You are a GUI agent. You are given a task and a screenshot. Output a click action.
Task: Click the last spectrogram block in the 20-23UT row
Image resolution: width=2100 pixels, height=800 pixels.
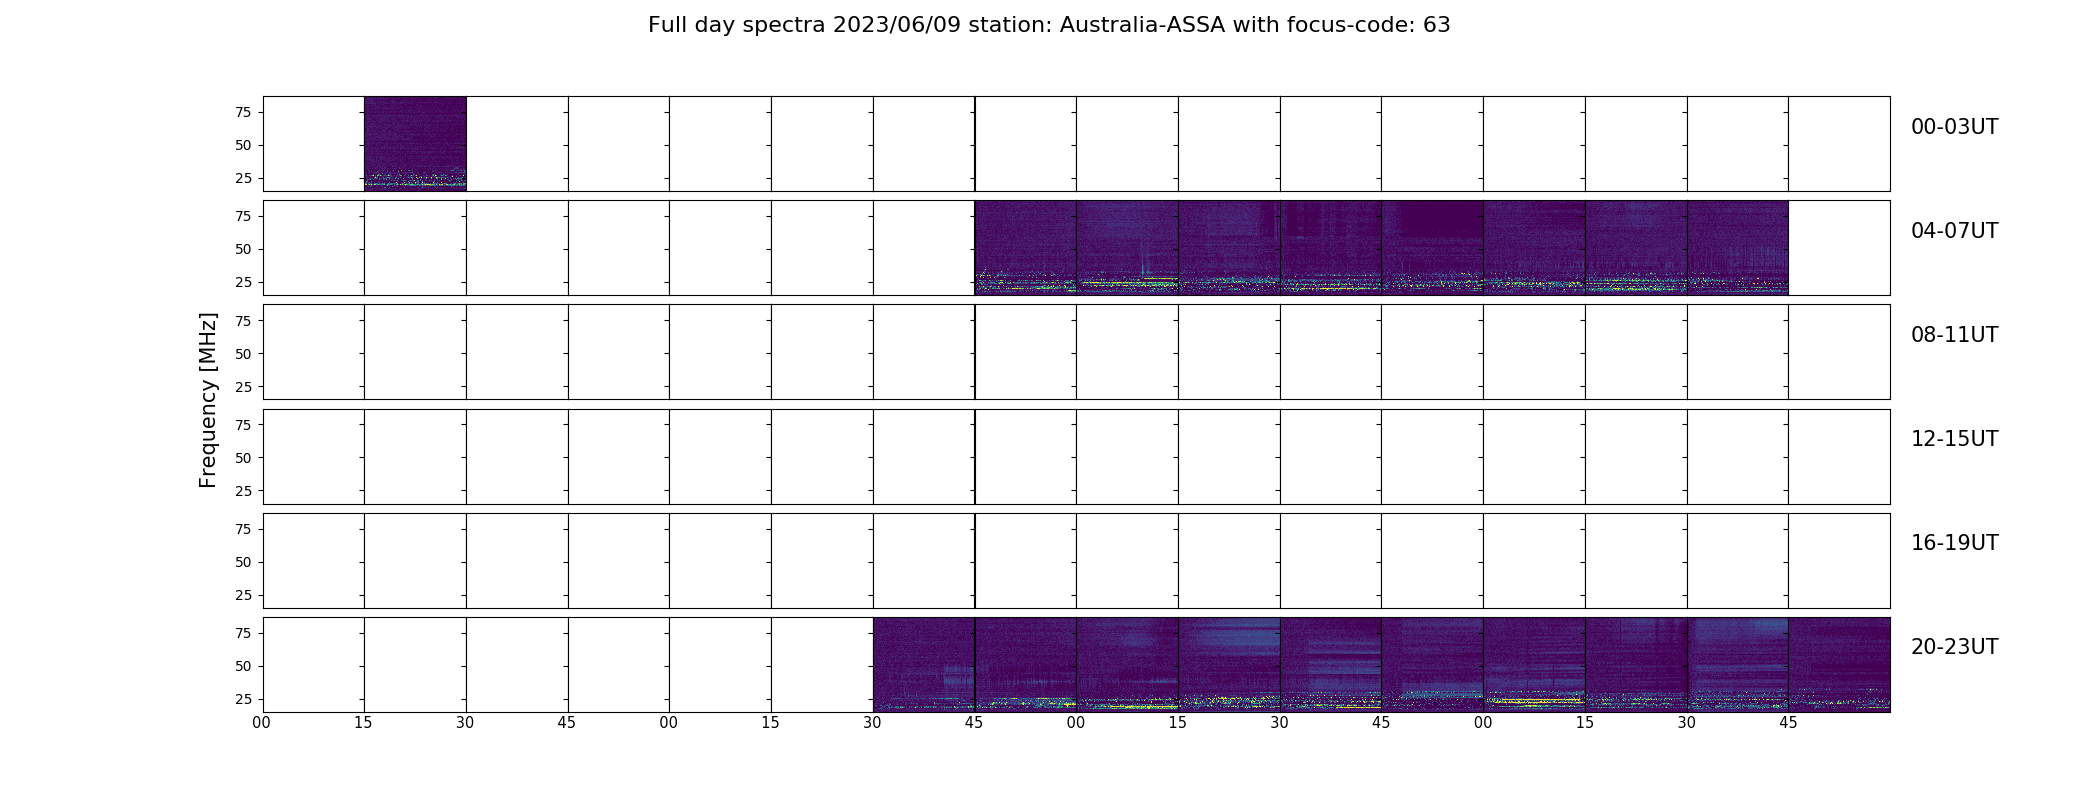[x=1839, y=665]
